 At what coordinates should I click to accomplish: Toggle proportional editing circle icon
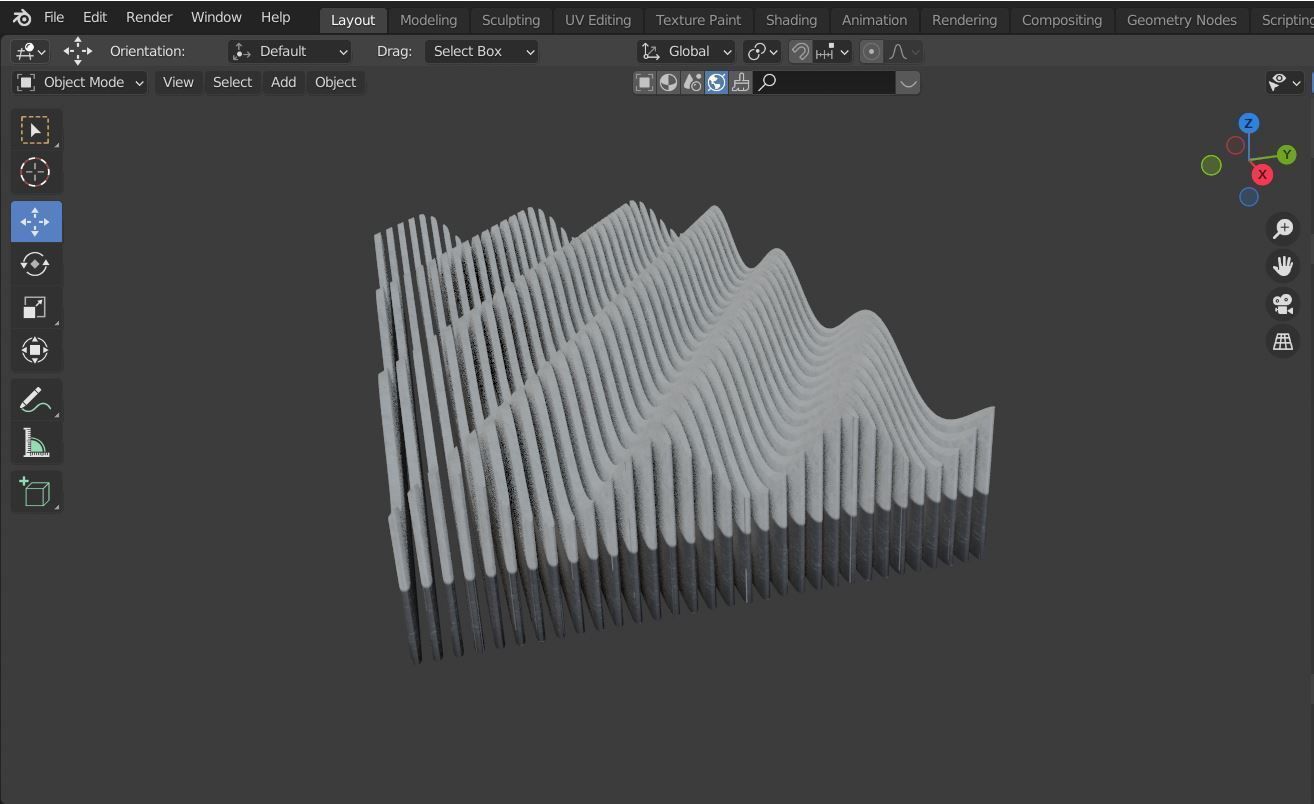pos(871,51)
